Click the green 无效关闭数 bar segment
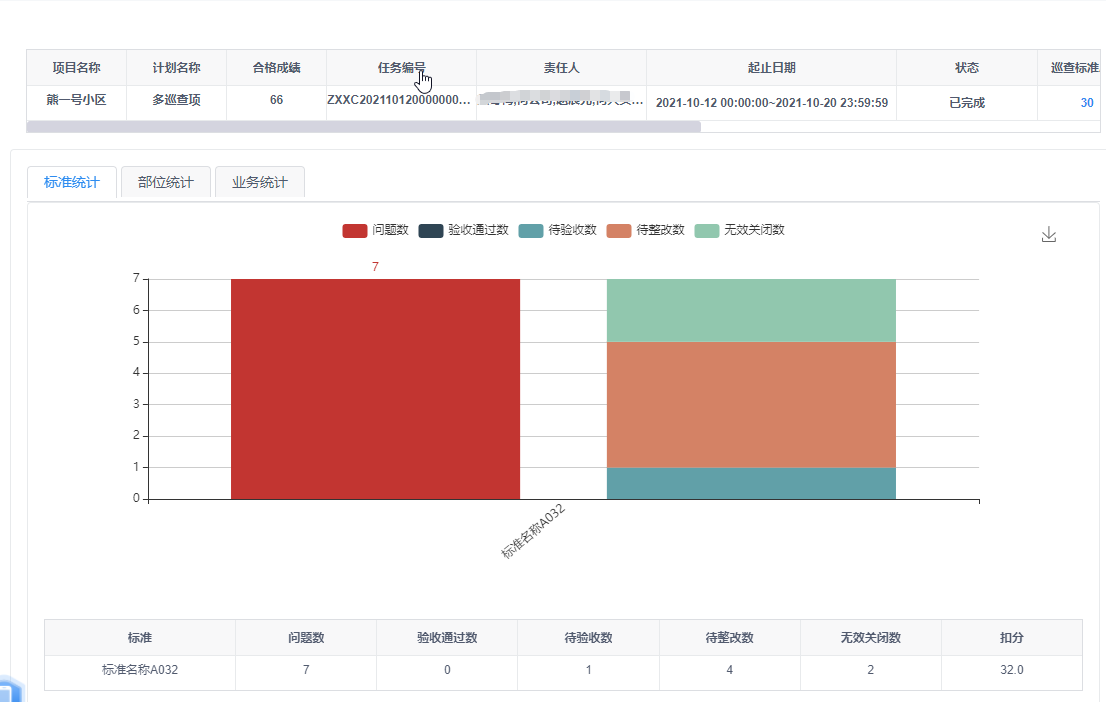This screenshot has height=702, width=1106. (751, 310)
